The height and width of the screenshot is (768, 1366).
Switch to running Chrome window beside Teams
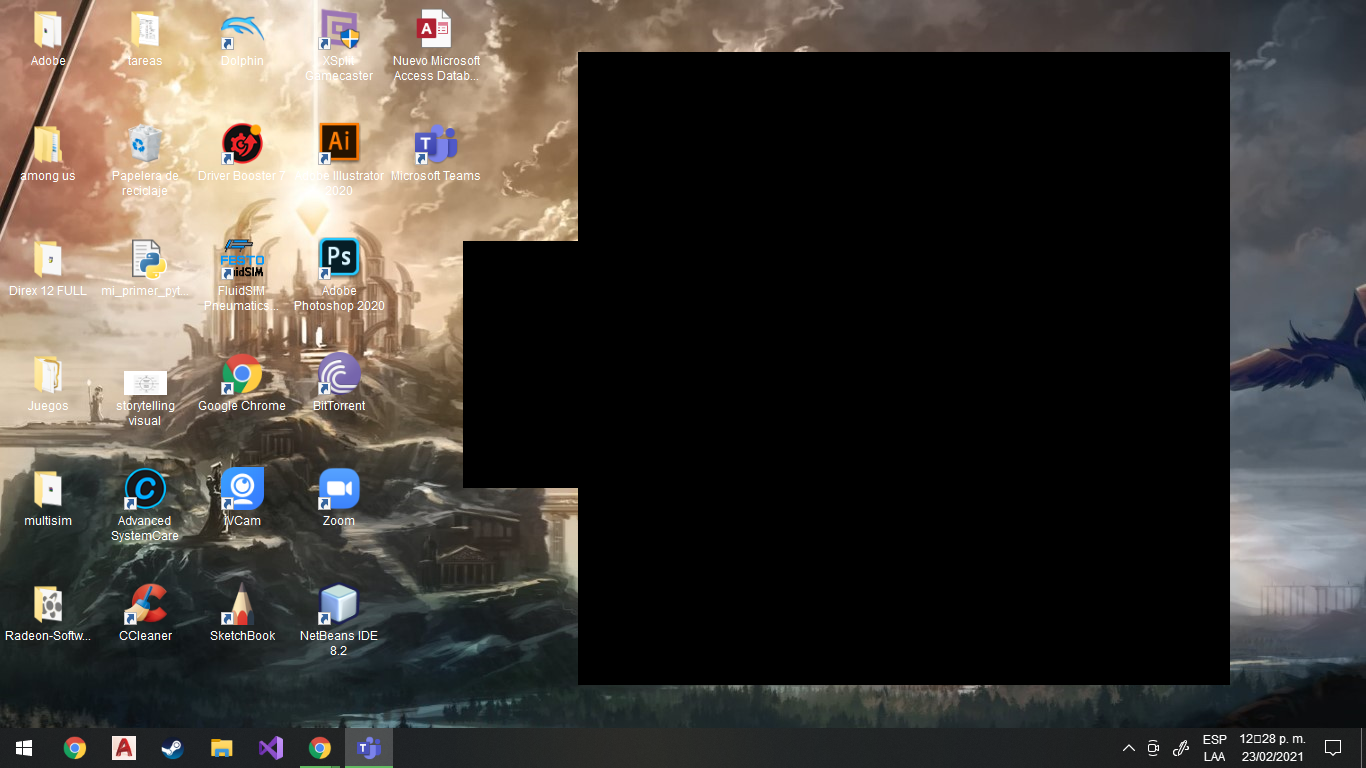pyautogui.click(x=320, y=748)
